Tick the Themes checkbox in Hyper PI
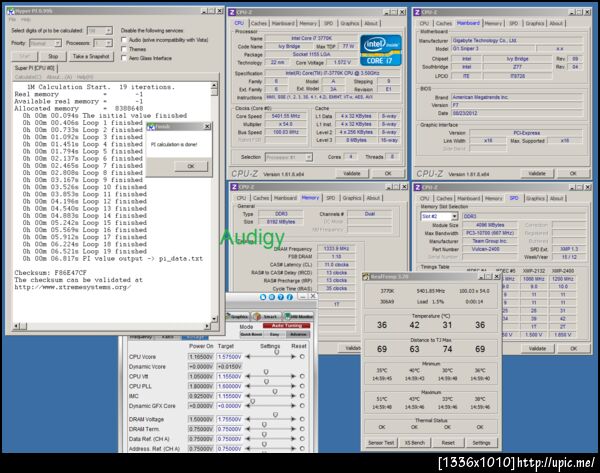Screen dimensions: 600x473 (124, 49)
